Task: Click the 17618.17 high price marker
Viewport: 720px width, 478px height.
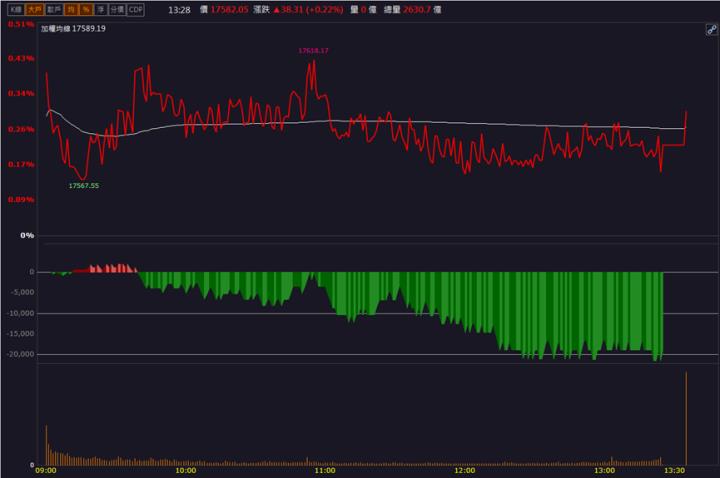Action: 313,50
